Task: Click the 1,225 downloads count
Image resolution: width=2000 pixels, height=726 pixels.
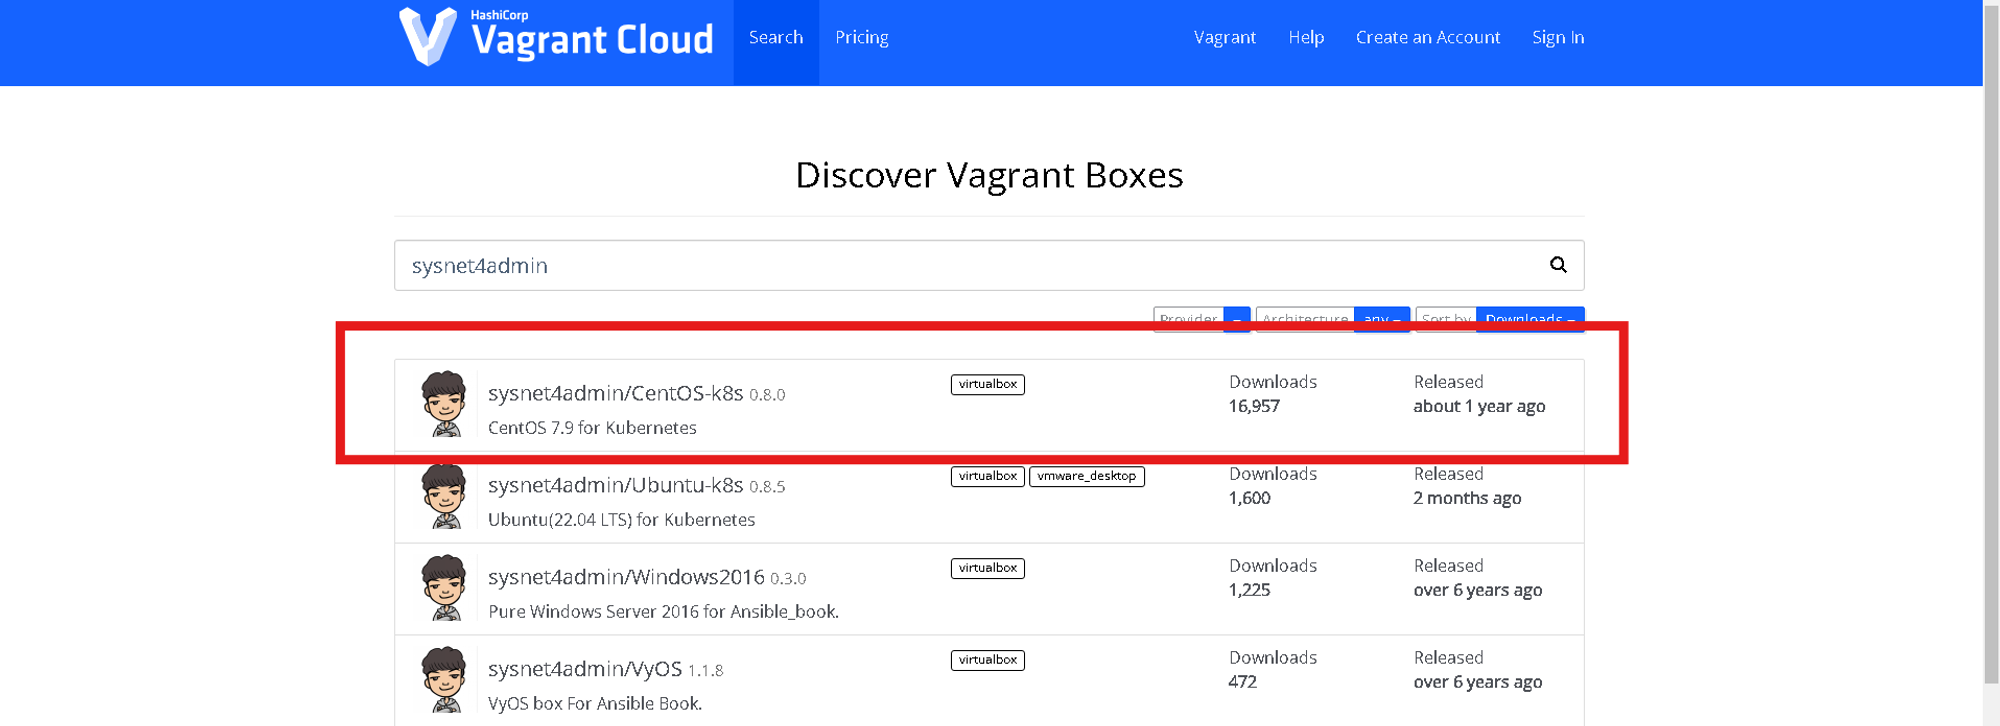Action: 1250,590
